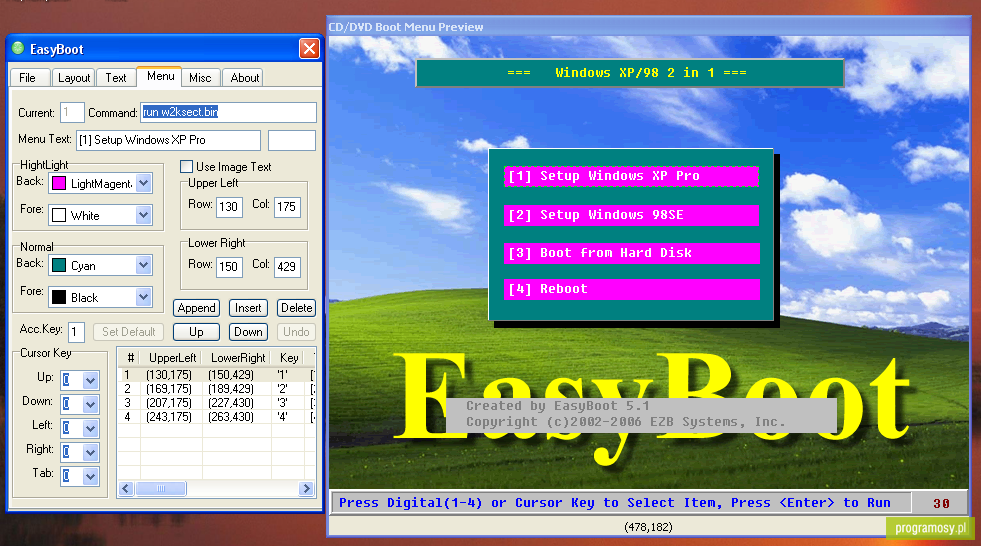The height and width of the screenshot is (546, 981).
Task: Open Cursor Key Right dropdown
Action: [x=90, y=452]
